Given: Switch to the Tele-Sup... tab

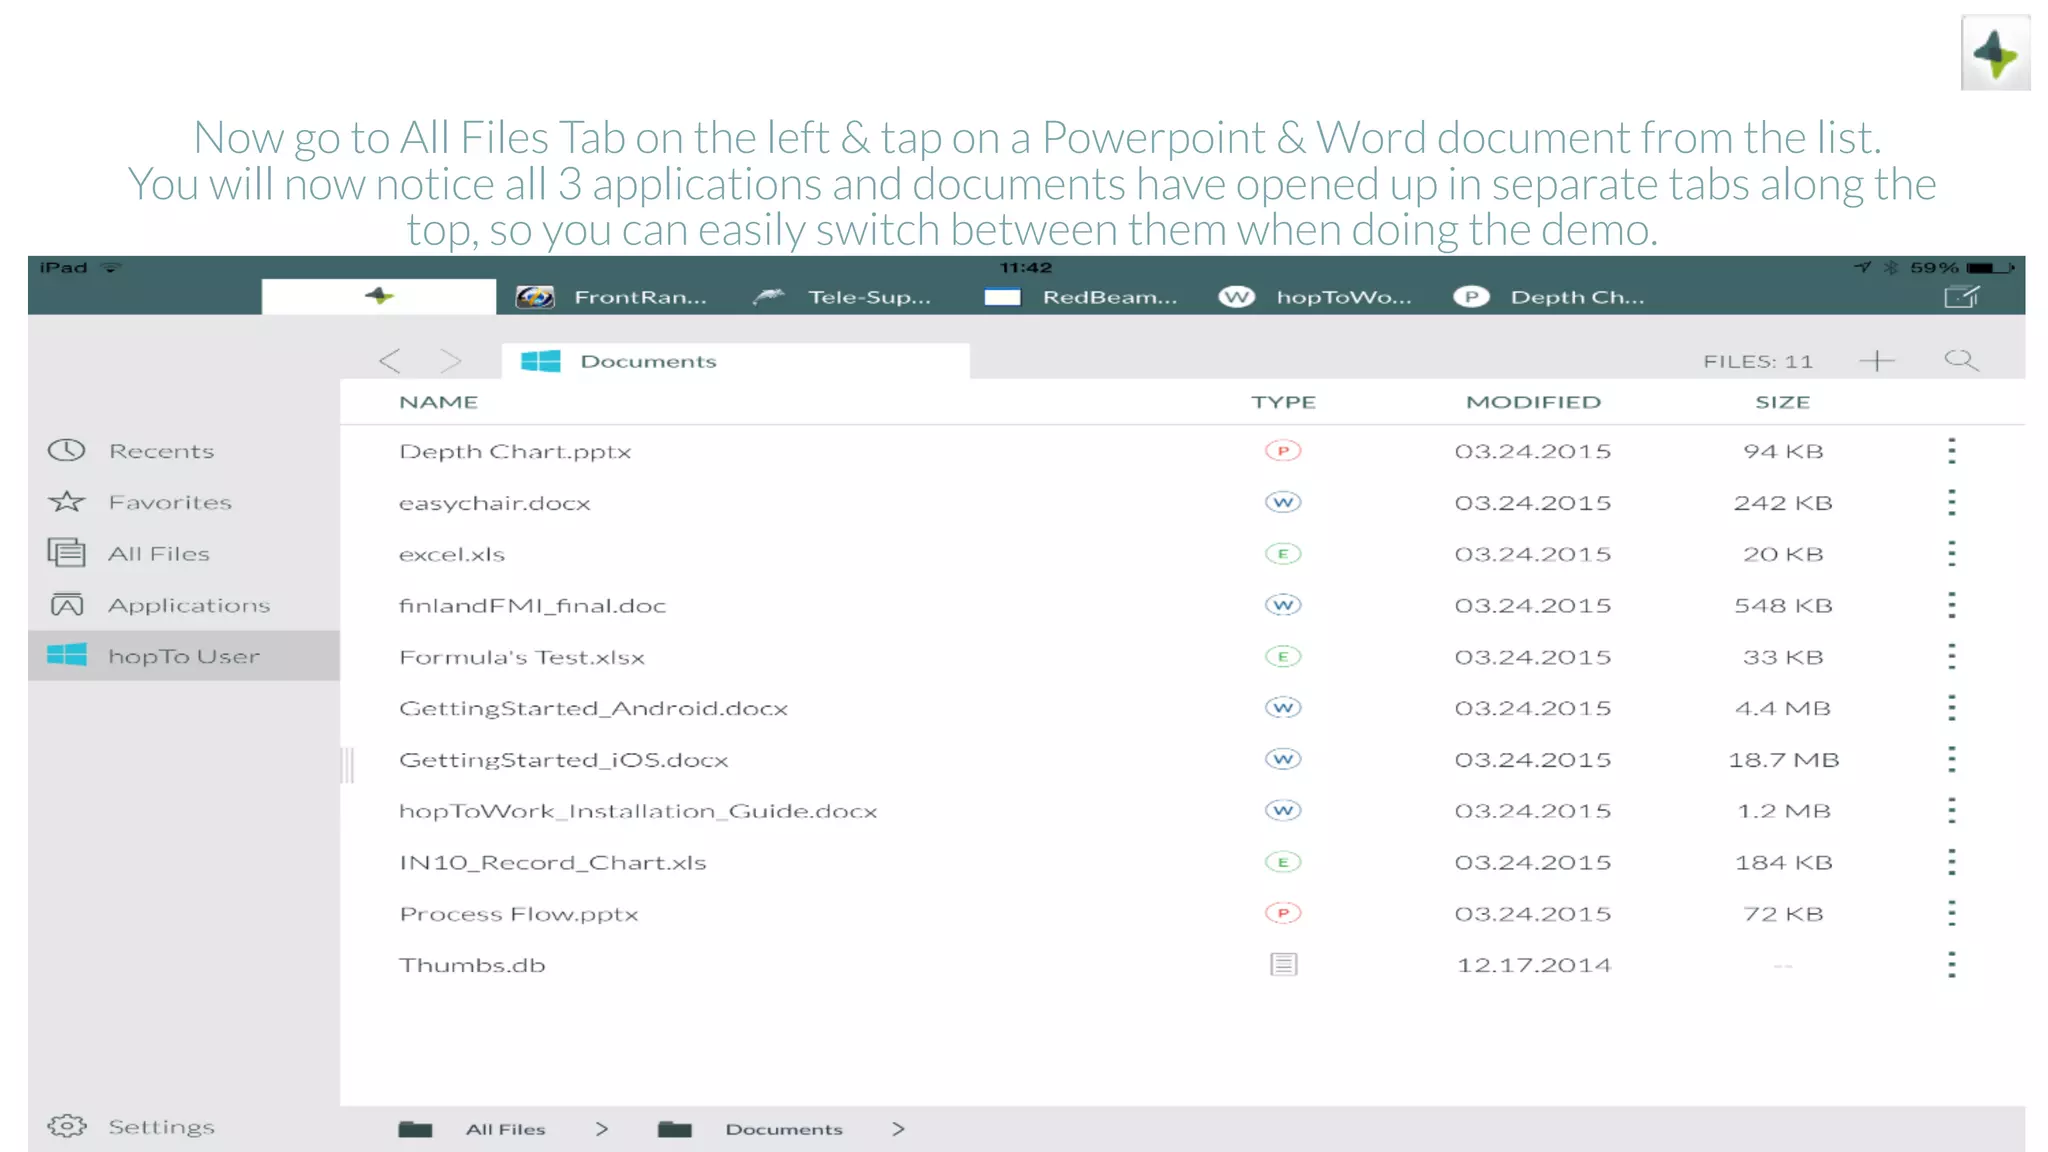Looking at the screenshot, I should 842,297.
